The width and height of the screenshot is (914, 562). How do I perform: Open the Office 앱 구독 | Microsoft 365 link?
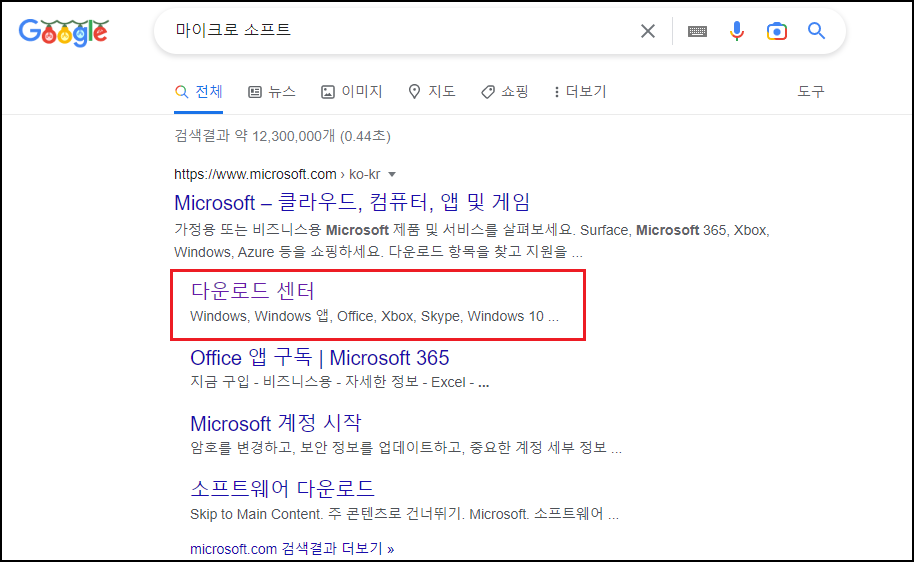[x=320, y=357]
